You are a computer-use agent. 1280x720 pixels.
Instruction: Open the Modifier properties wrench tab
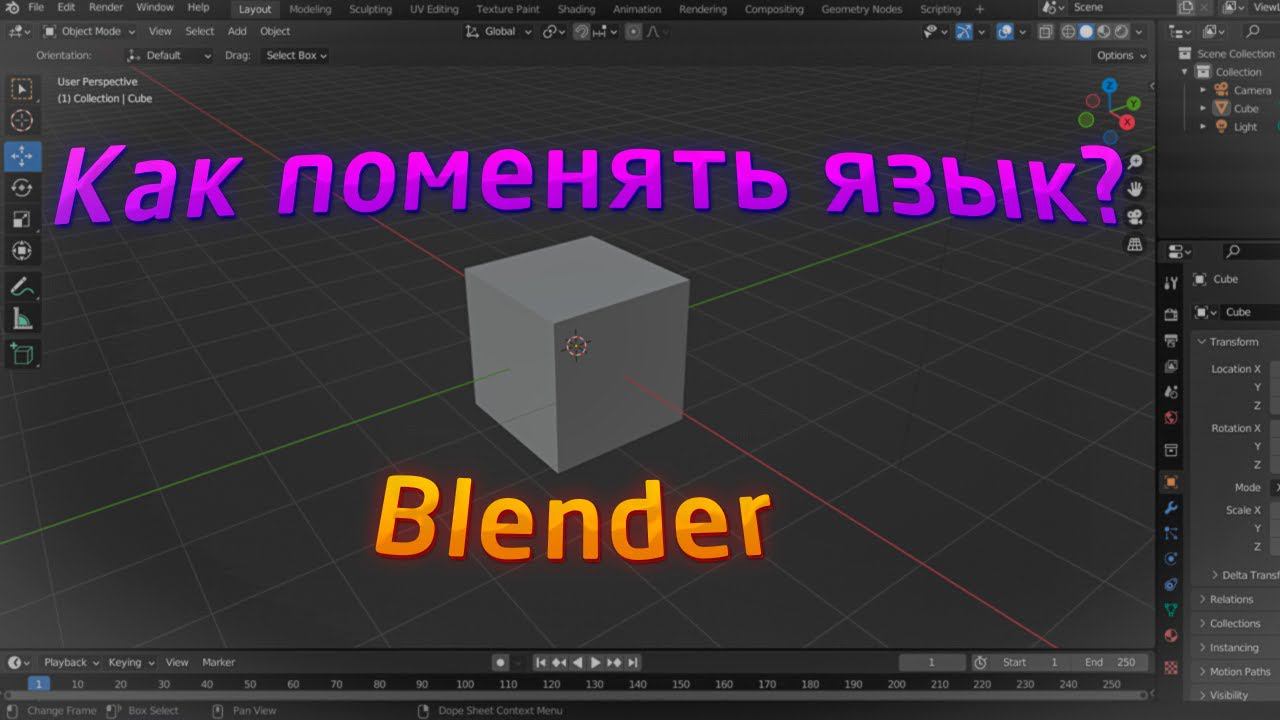click(x=1171, y=508)
